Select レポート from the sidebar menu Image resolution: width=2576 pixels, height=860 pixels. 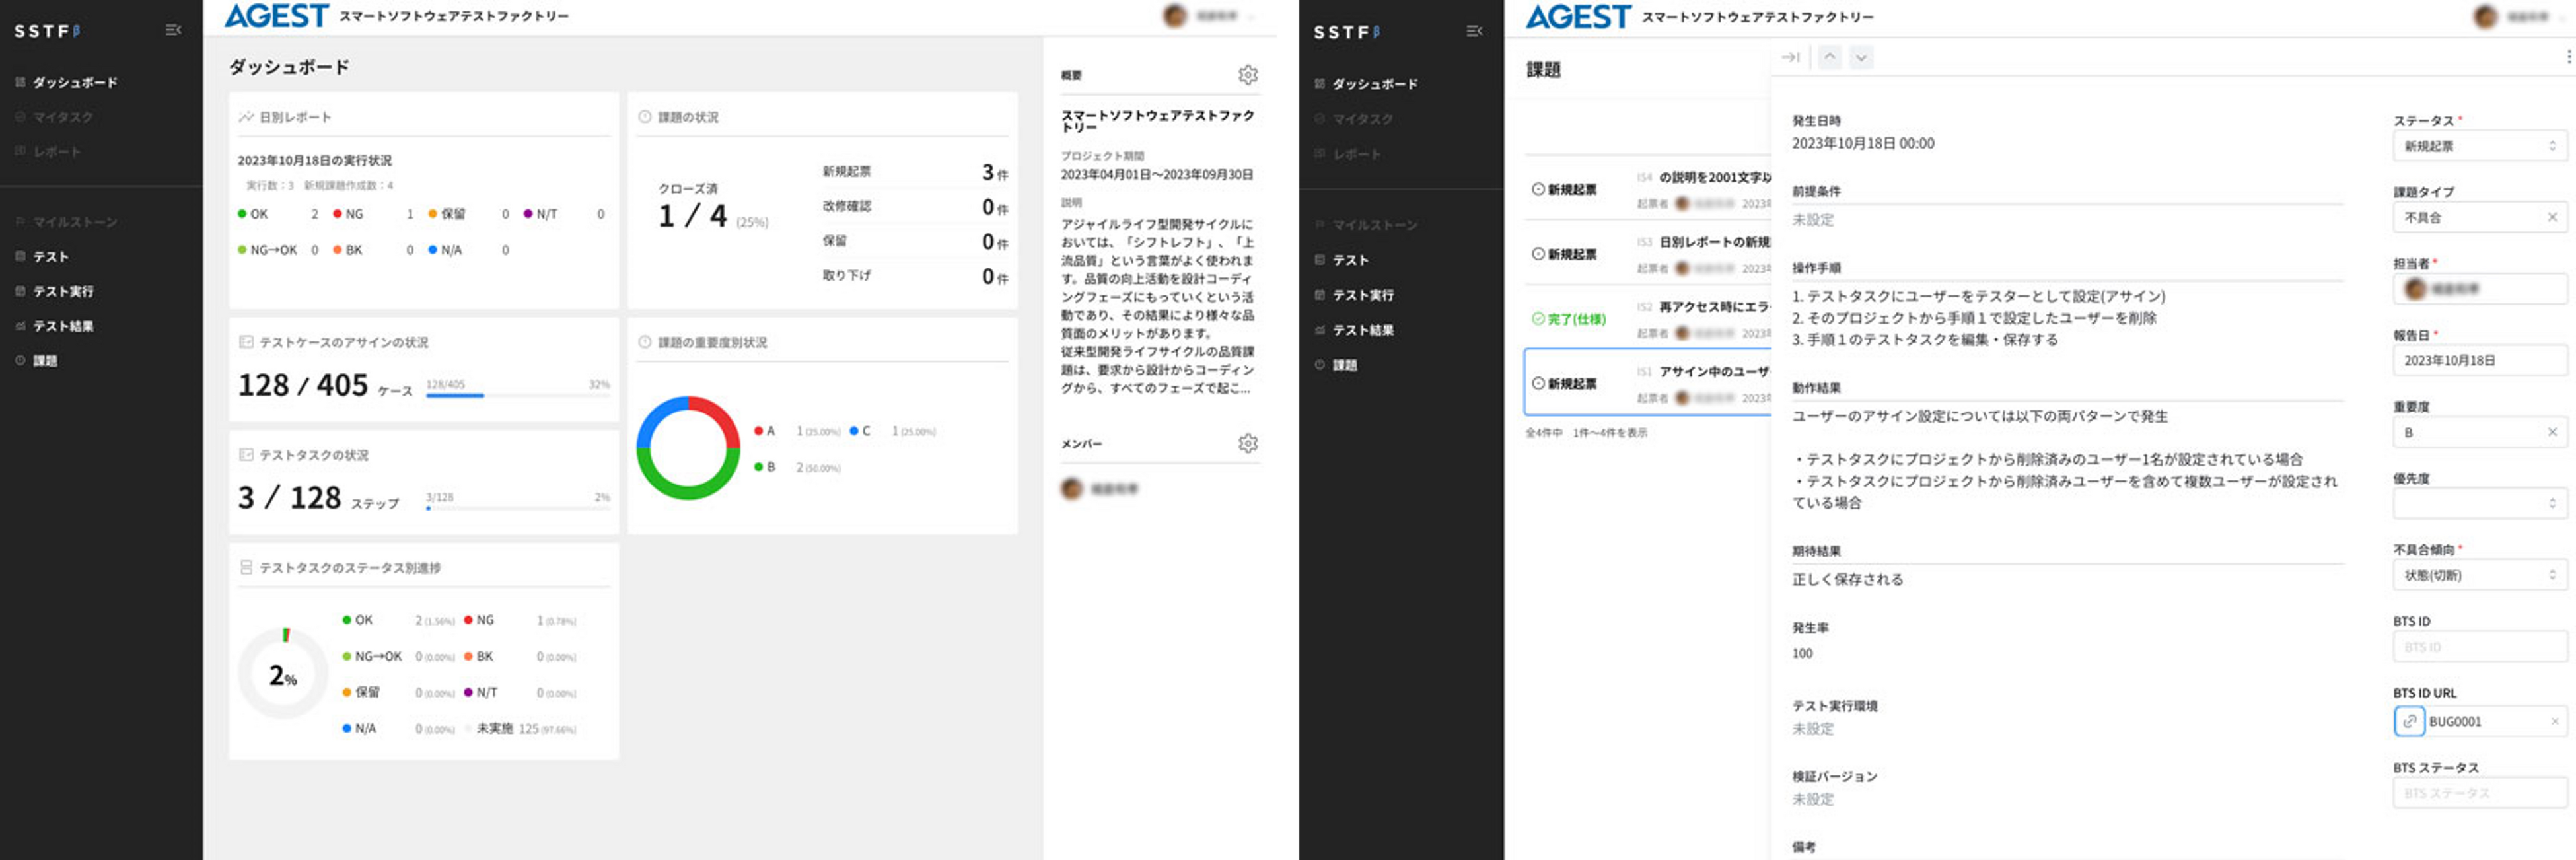[57, 151]
